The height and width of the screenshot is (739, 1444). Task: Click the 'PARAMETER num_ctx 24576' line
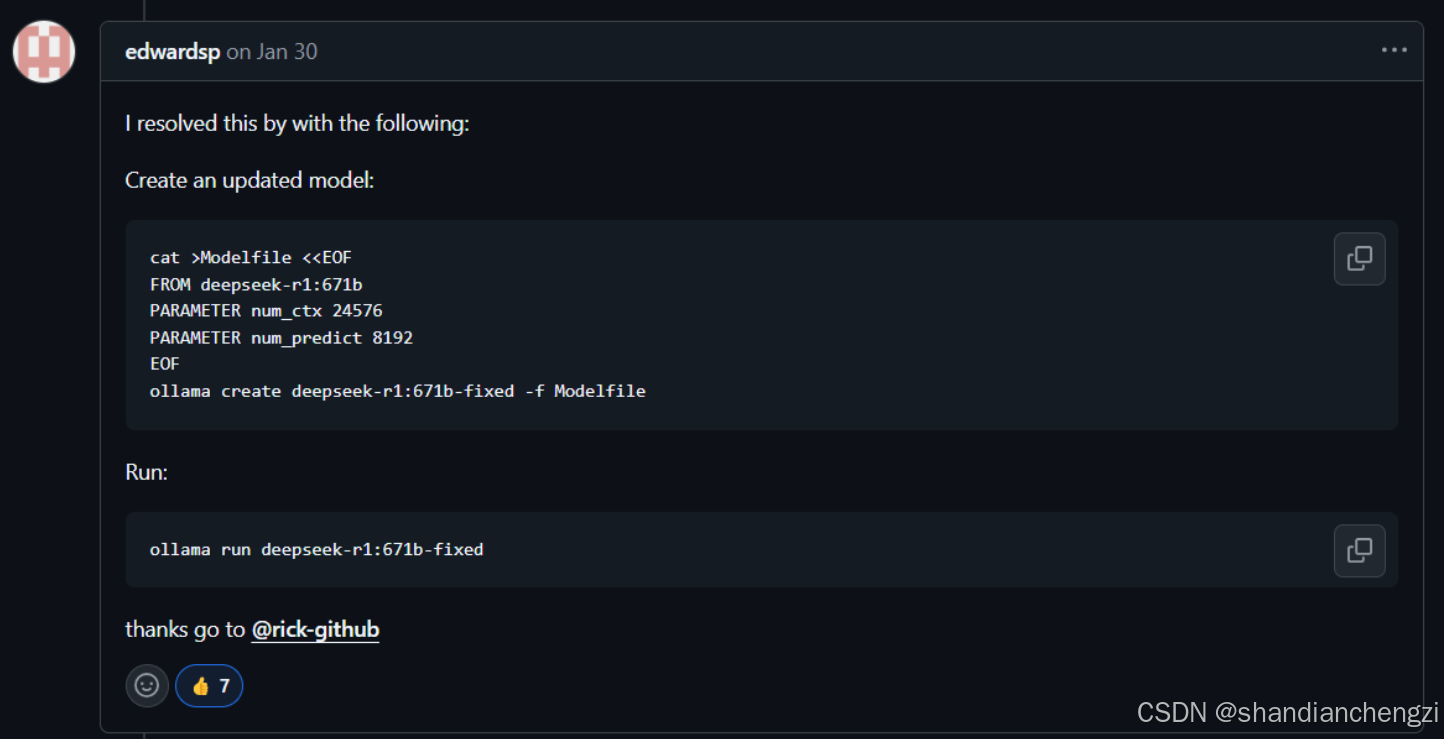coord(266,311)
